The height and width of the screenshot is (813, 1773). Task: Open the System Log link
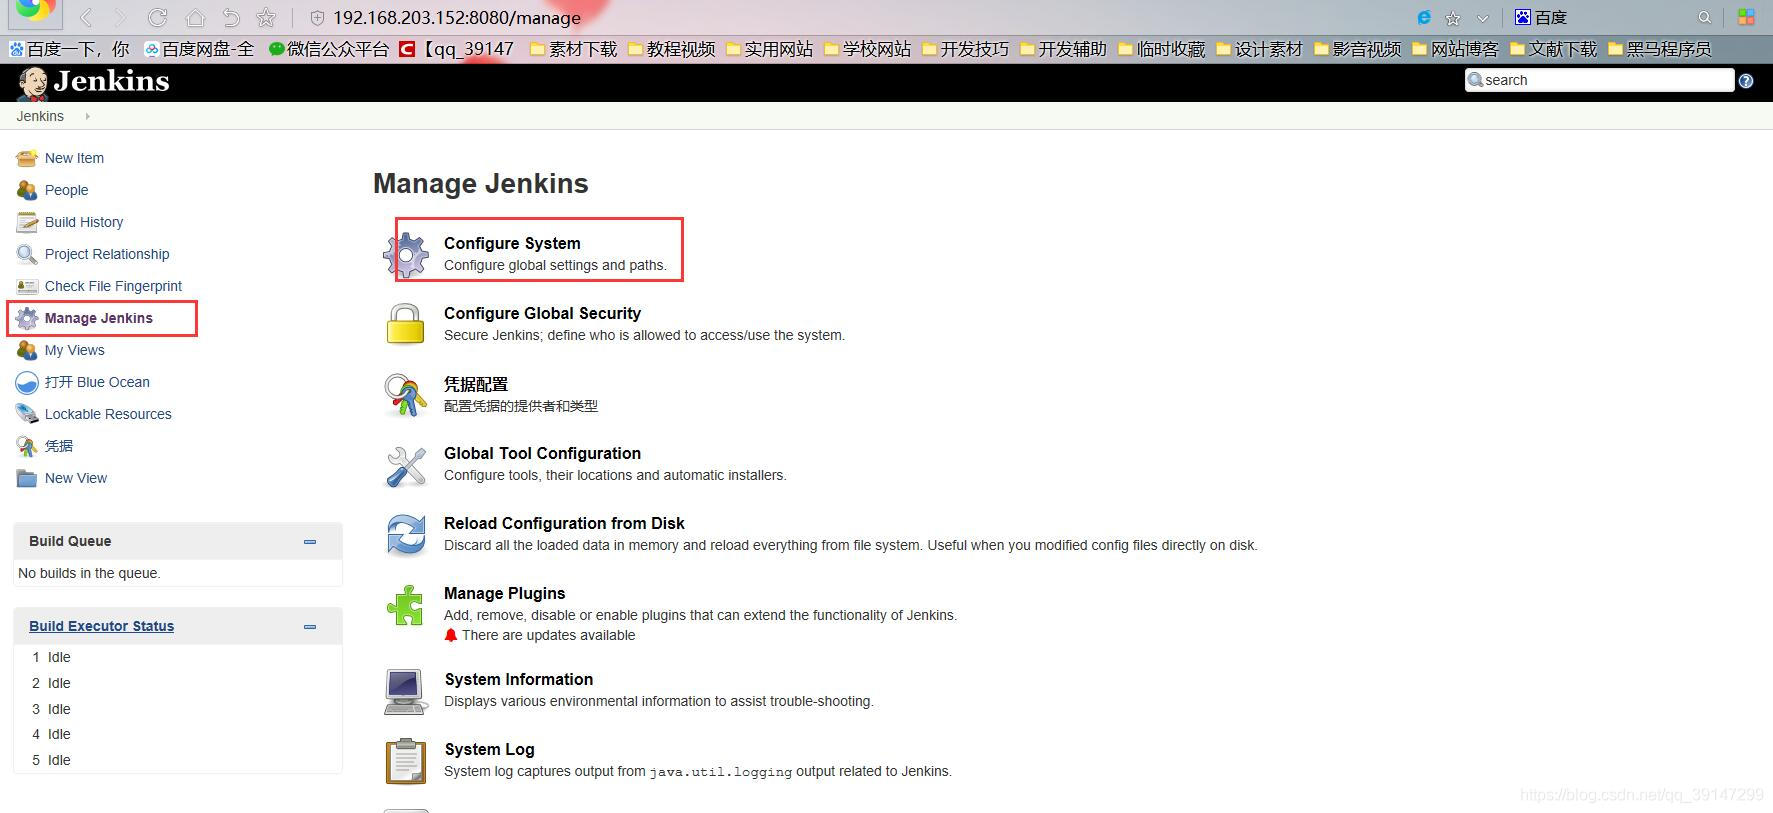click(x=489, y=749)
